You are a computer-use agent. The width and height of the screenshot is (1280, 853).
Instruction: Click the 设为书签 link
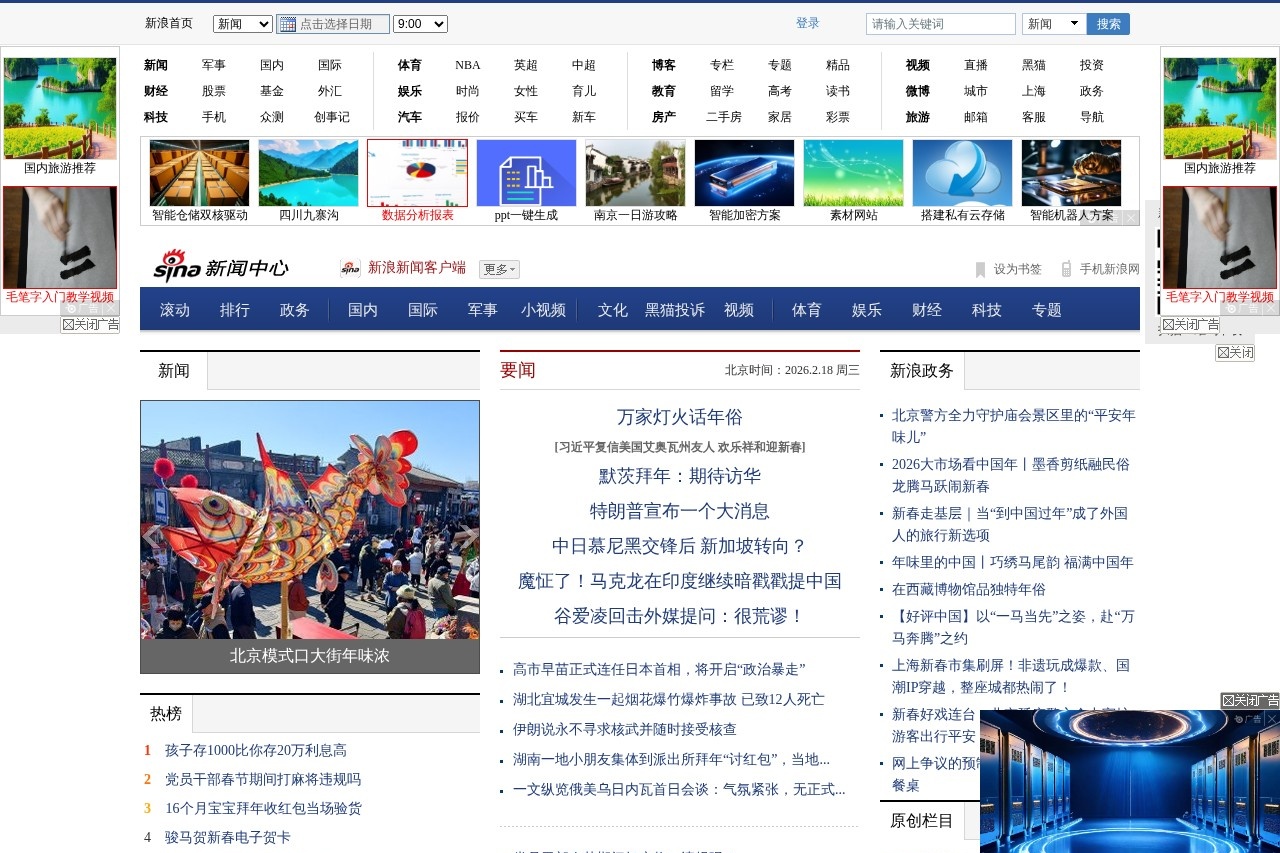(x=1018, y=269)
